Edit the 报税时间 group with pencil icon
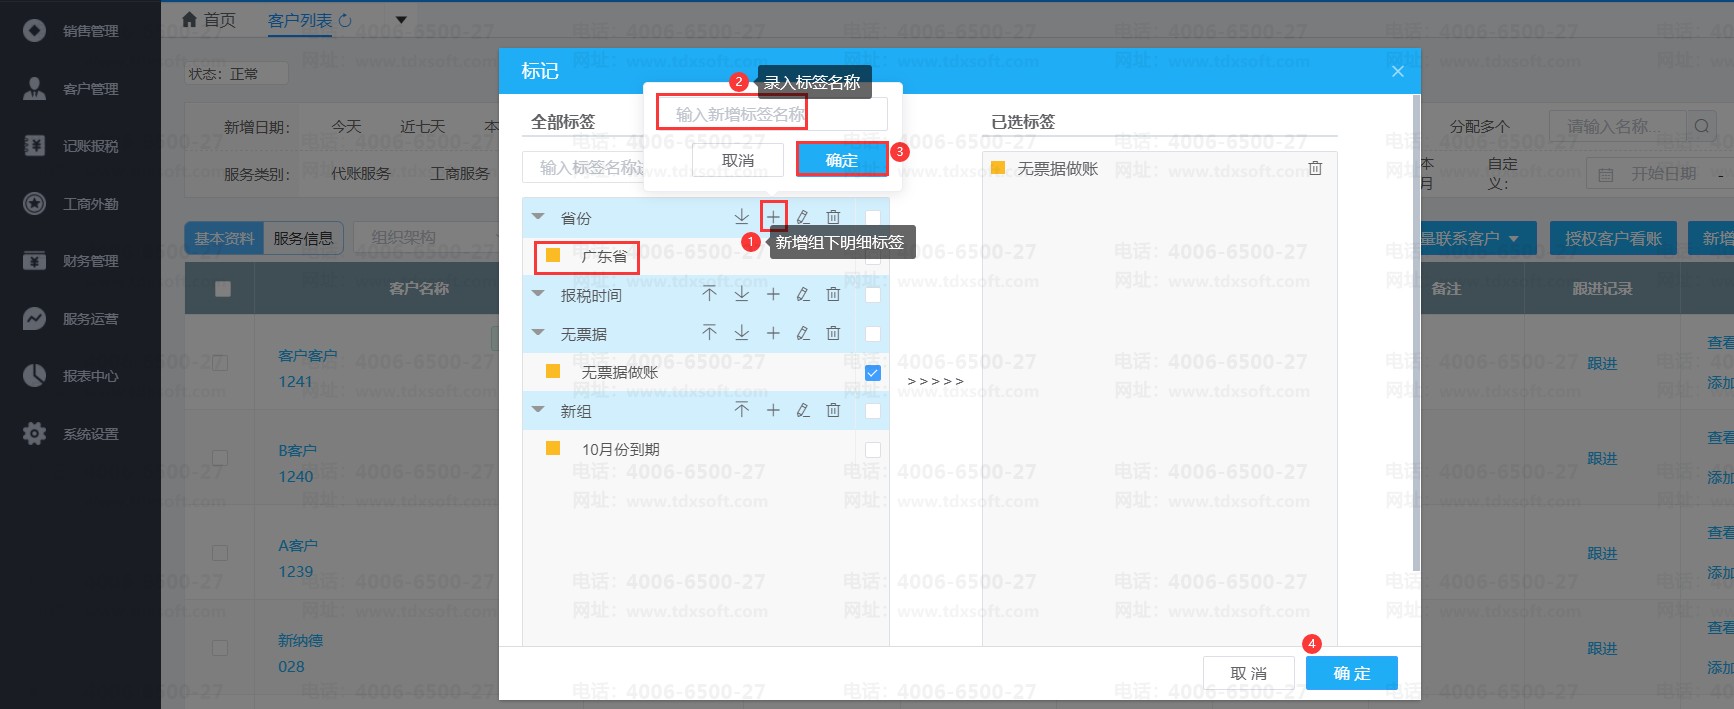The width and height of the screenshot is (1734, 709). pyautogui.click(x=803, y=294)
